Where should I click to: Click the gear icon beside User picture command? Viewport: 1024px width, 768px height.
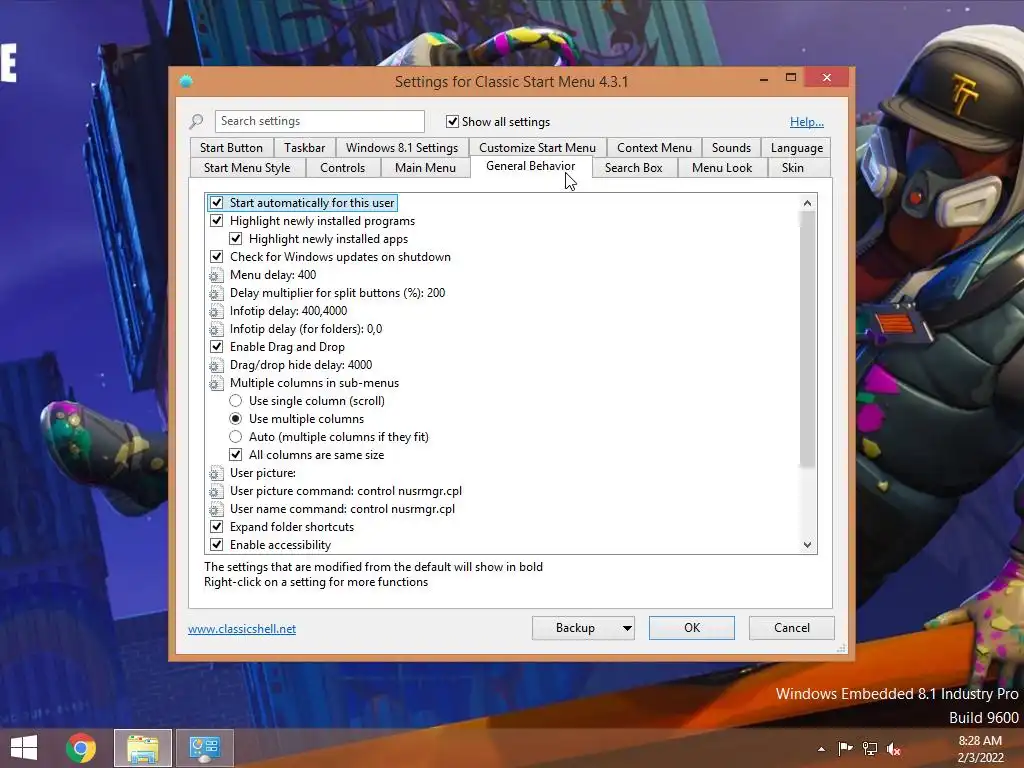216,491
